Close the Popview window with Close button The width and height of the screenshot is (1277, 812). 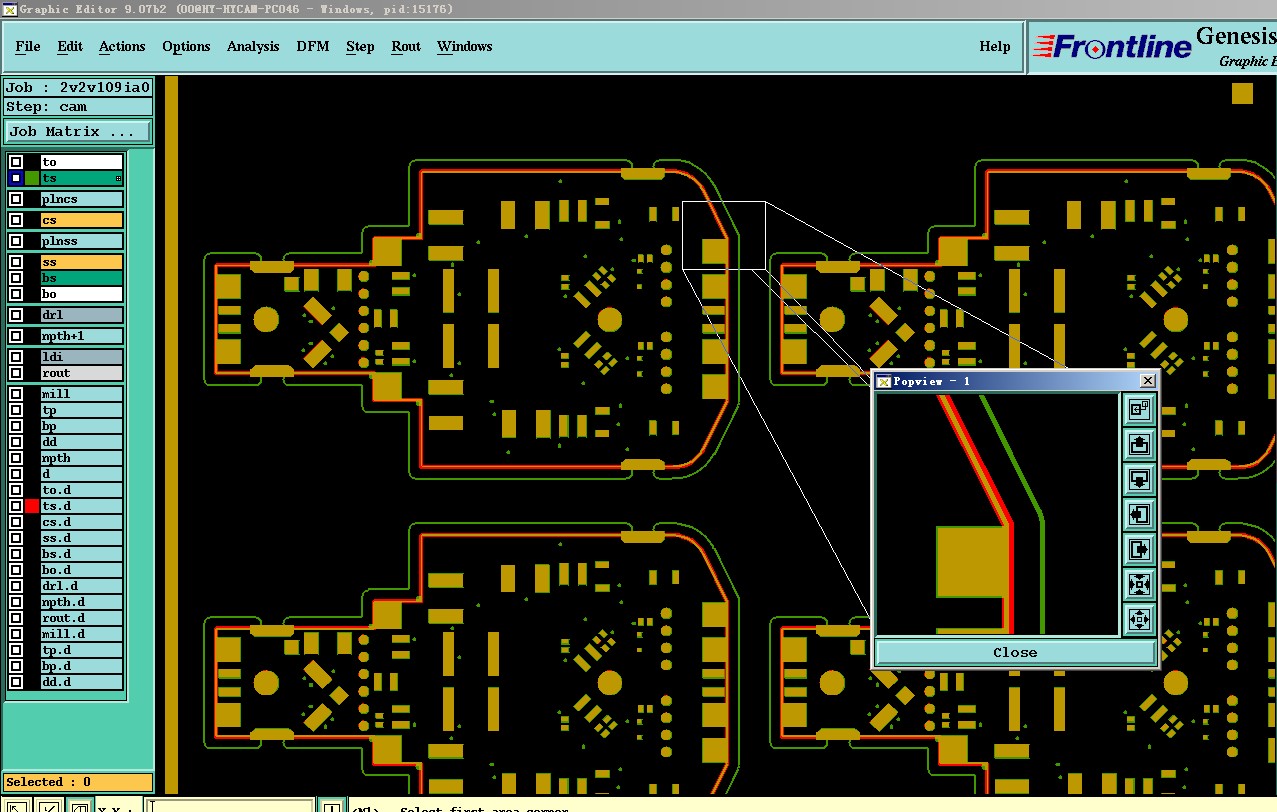(1015, 652)
